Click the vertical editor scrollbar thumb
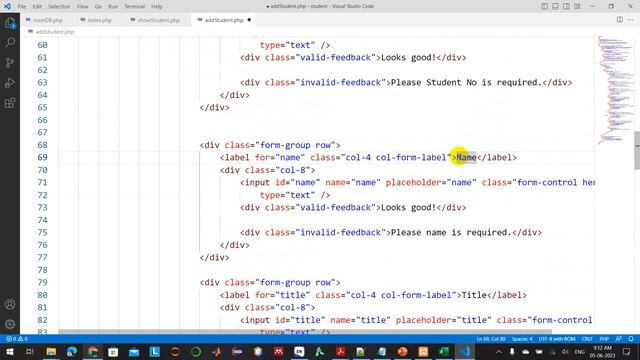 tap(637, 150)
